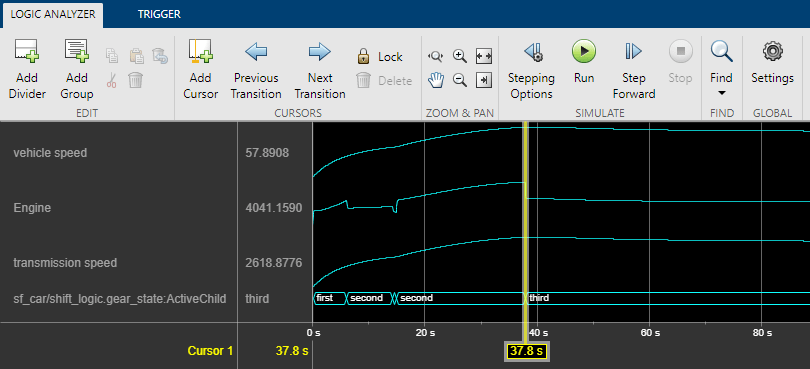Viewport: 810px width, 369px height.
Task: Lock the selected cursor
Action: [380, 56]
